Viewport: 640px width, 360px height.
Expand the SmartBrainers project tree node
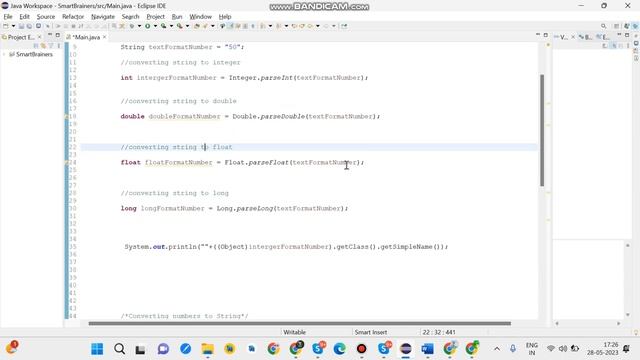(x=4, y=54)
